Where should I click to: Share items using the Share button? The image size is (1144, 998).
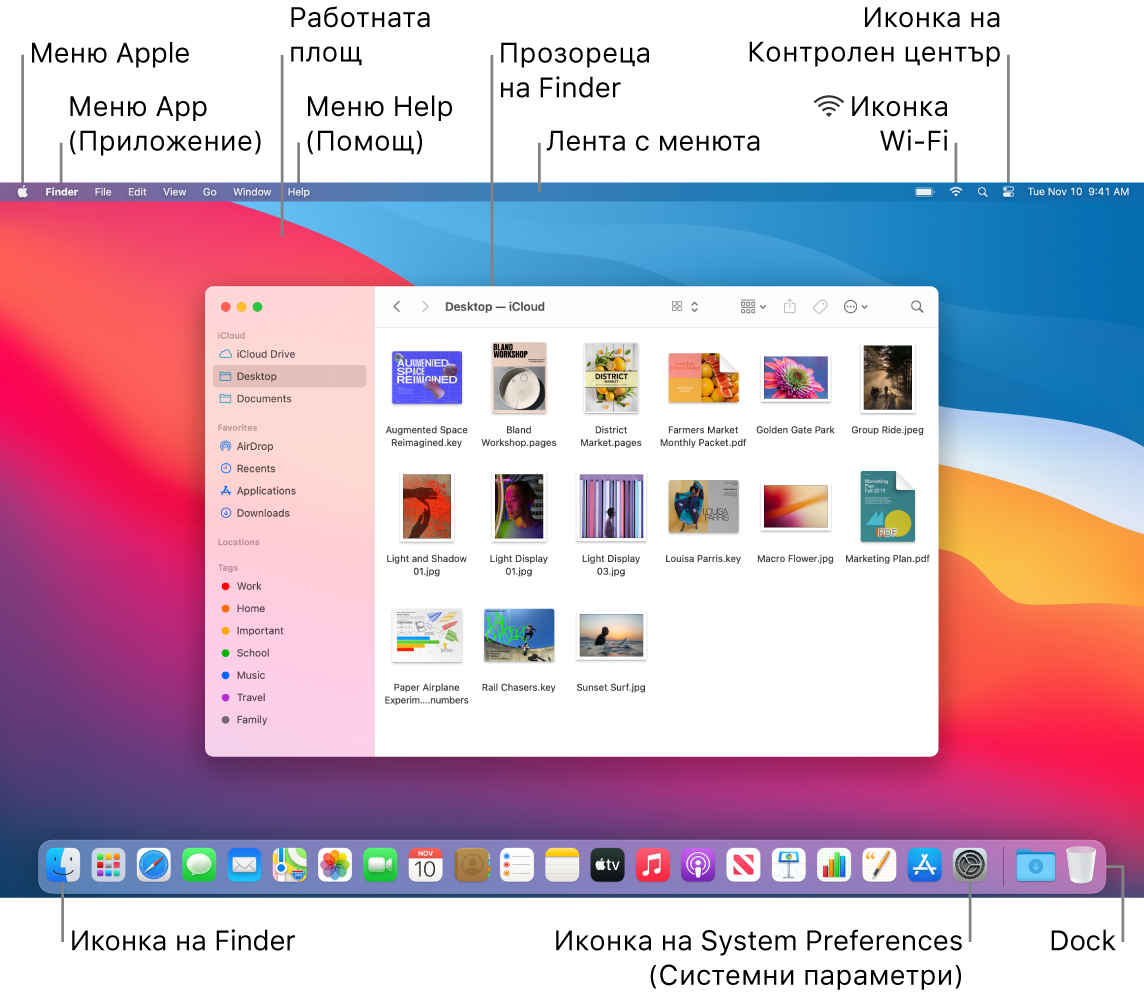click(x=789, y=306)
